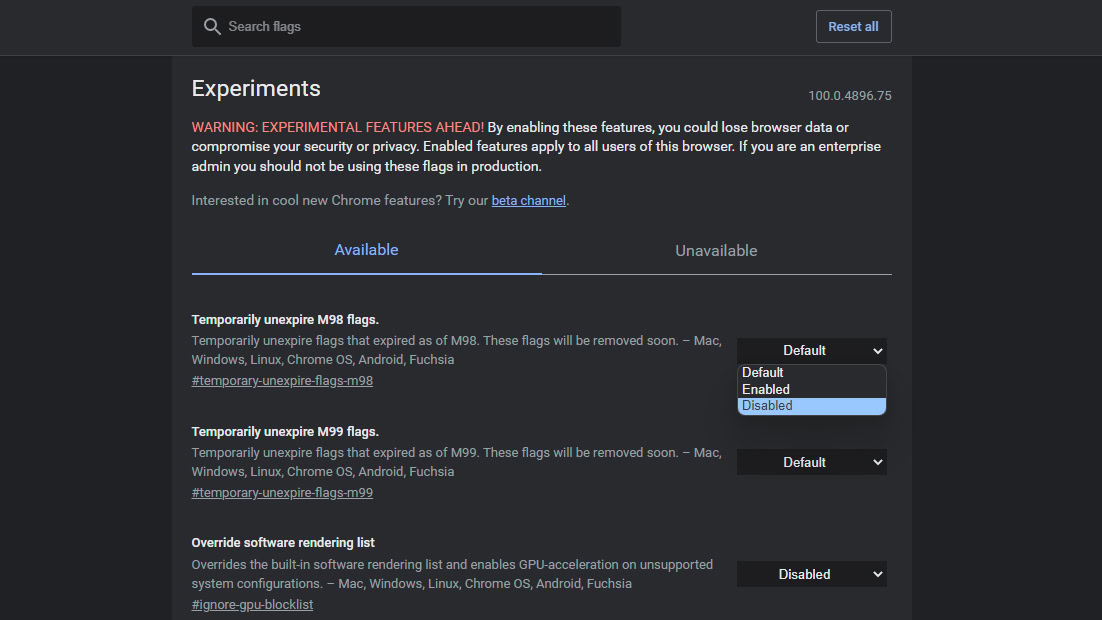Collapse the M98 flags Default dropdown

(x=811, y=351)
